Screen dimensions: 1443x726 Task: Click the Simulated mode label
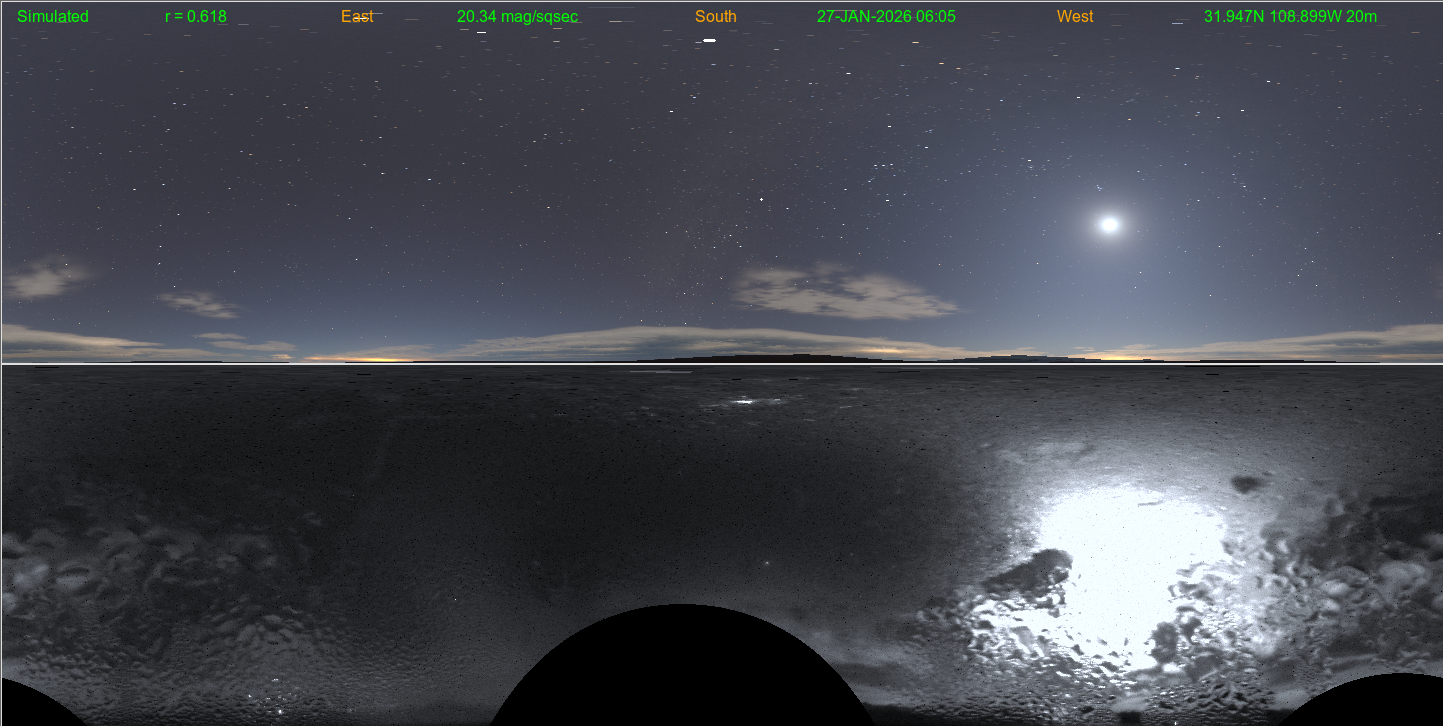tap(53, 17)
